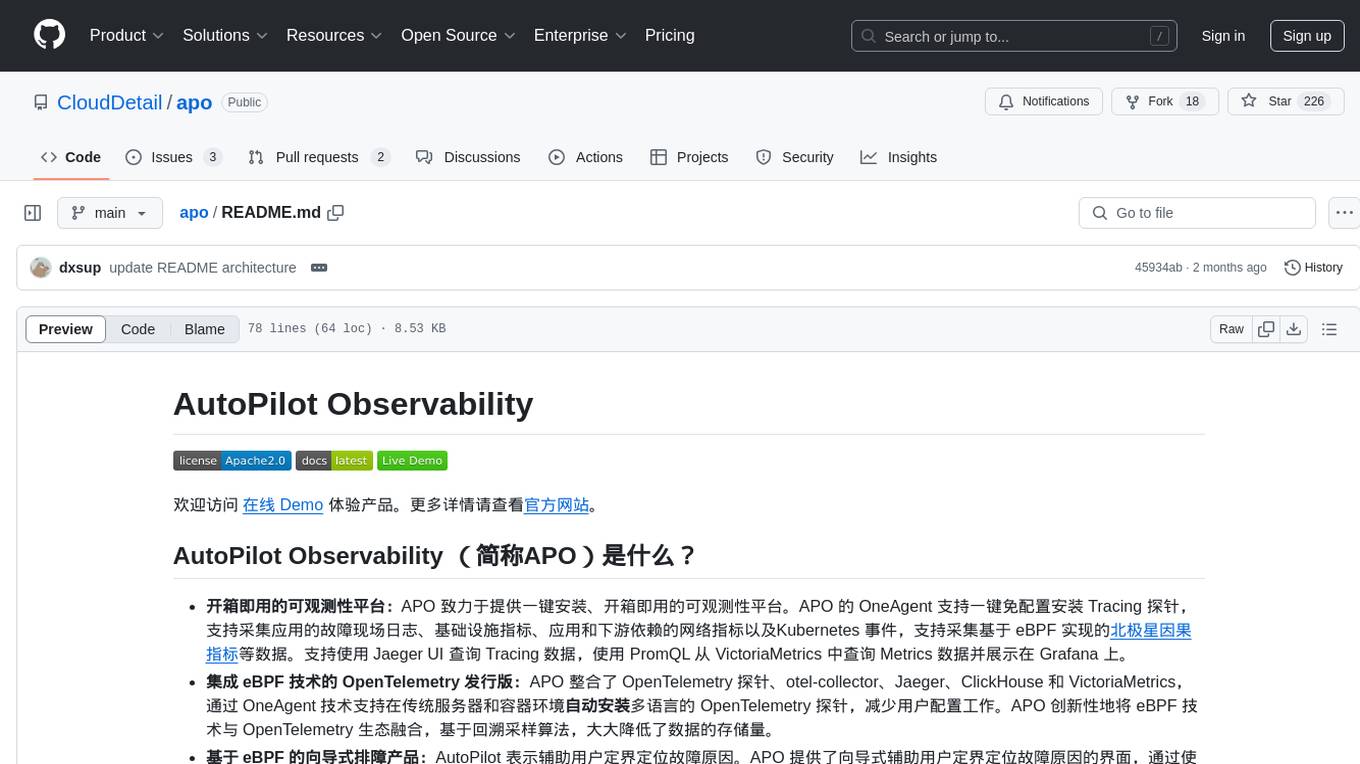The image size is (1360, 764).
Task: Switch to the Code file view
Action: tap(138, 329)
